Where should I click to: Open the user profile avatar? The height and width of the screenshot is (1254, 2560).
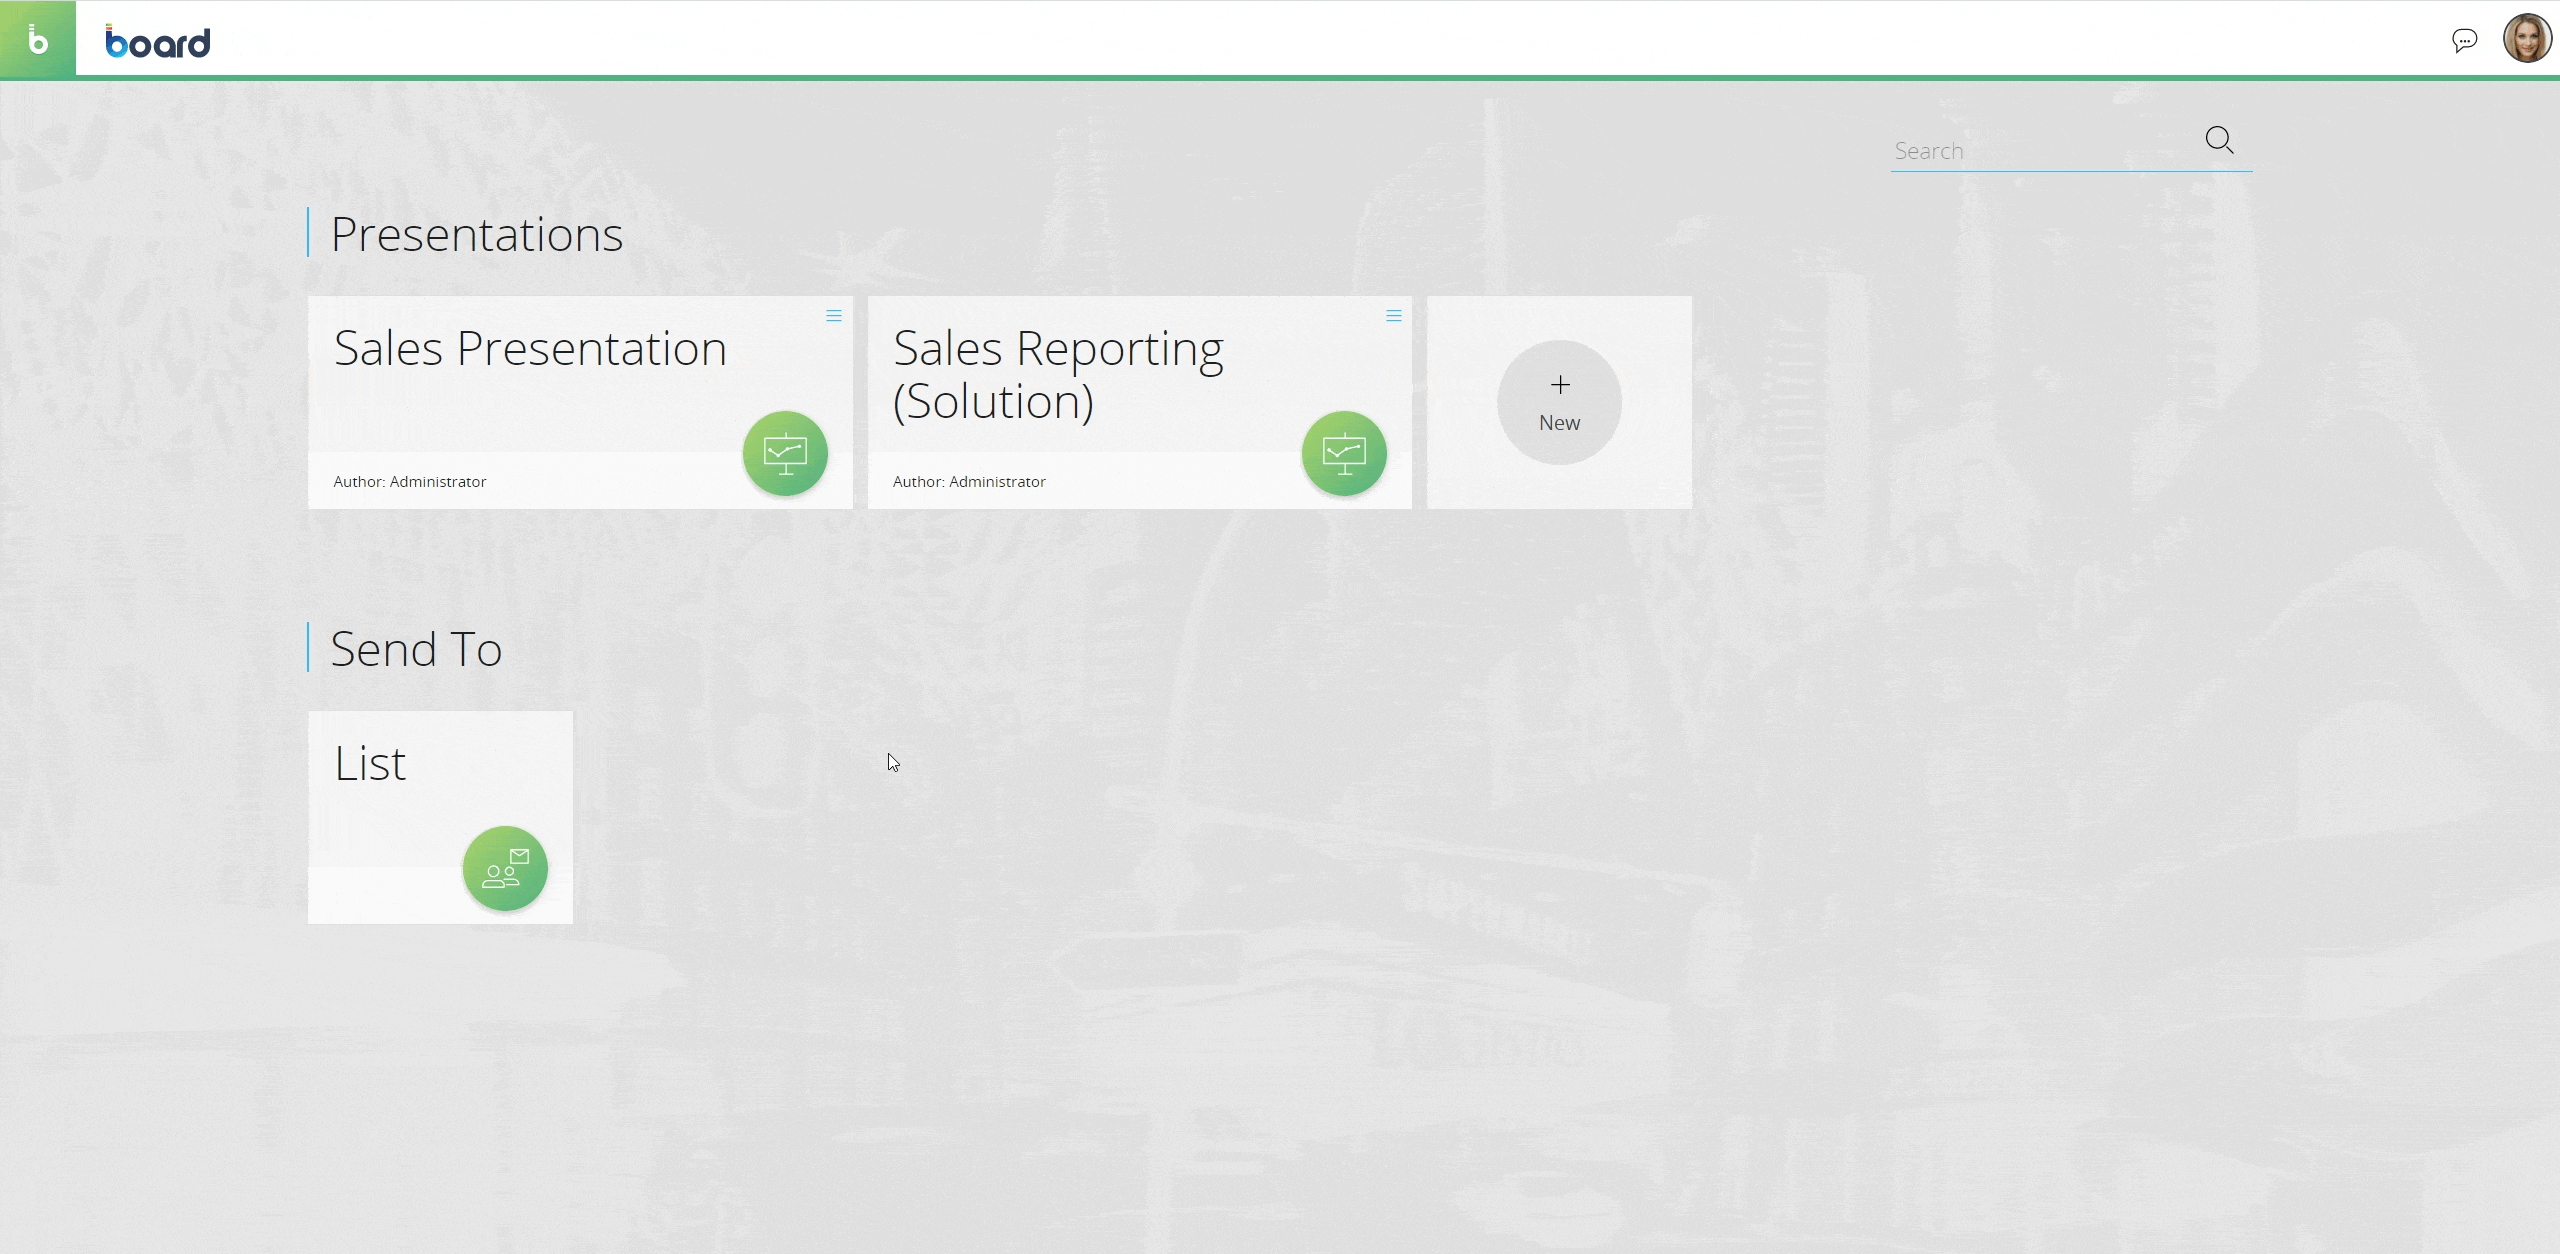(2526, 39)
